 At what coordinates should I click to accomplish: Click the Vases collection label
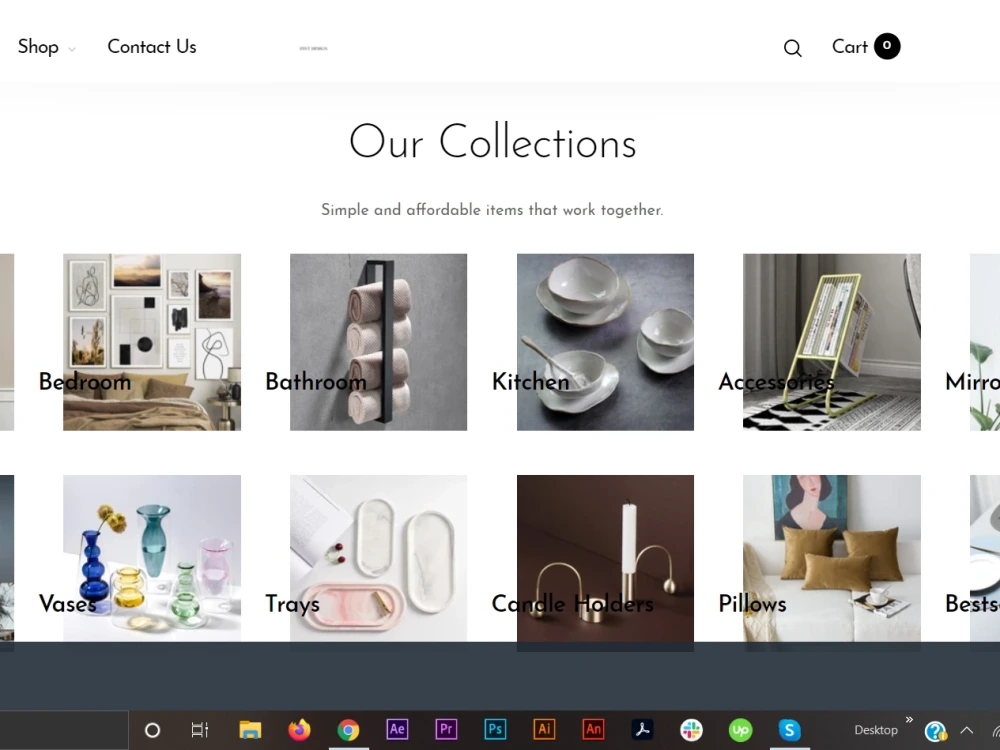[x=68, y=603]
